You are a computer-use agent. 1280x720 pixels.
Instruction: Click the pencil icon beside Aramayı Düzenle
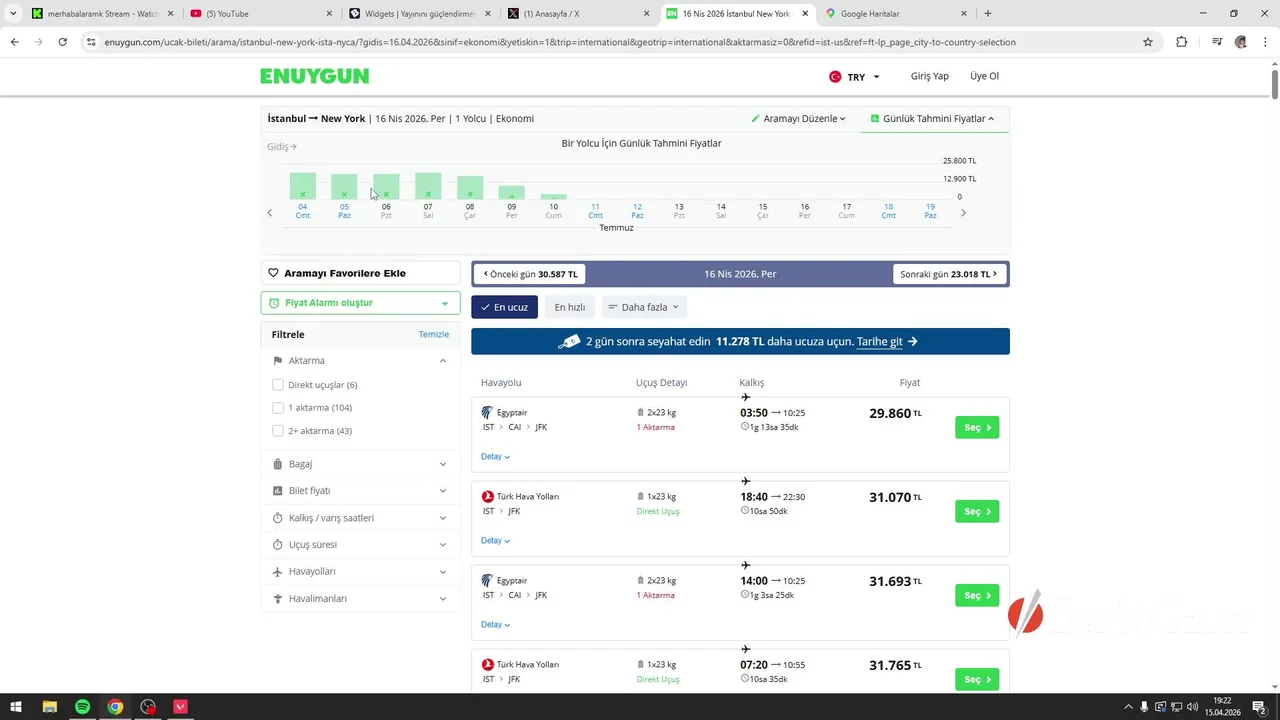coord(756,118)
